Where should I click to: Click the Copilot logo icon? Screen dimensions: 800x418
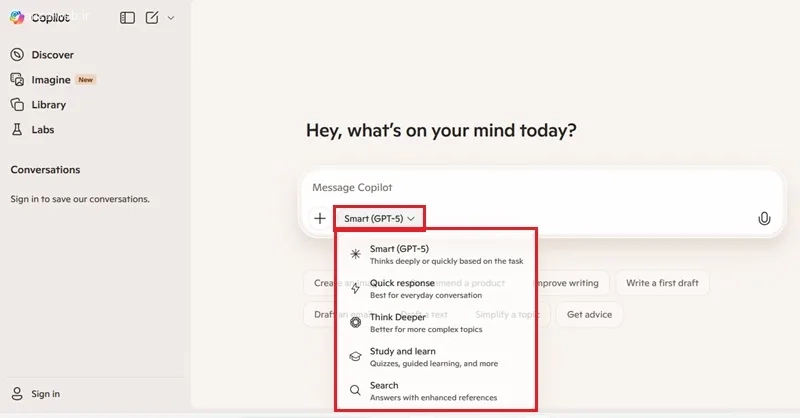pyautogui.click(x=17, y=17)
